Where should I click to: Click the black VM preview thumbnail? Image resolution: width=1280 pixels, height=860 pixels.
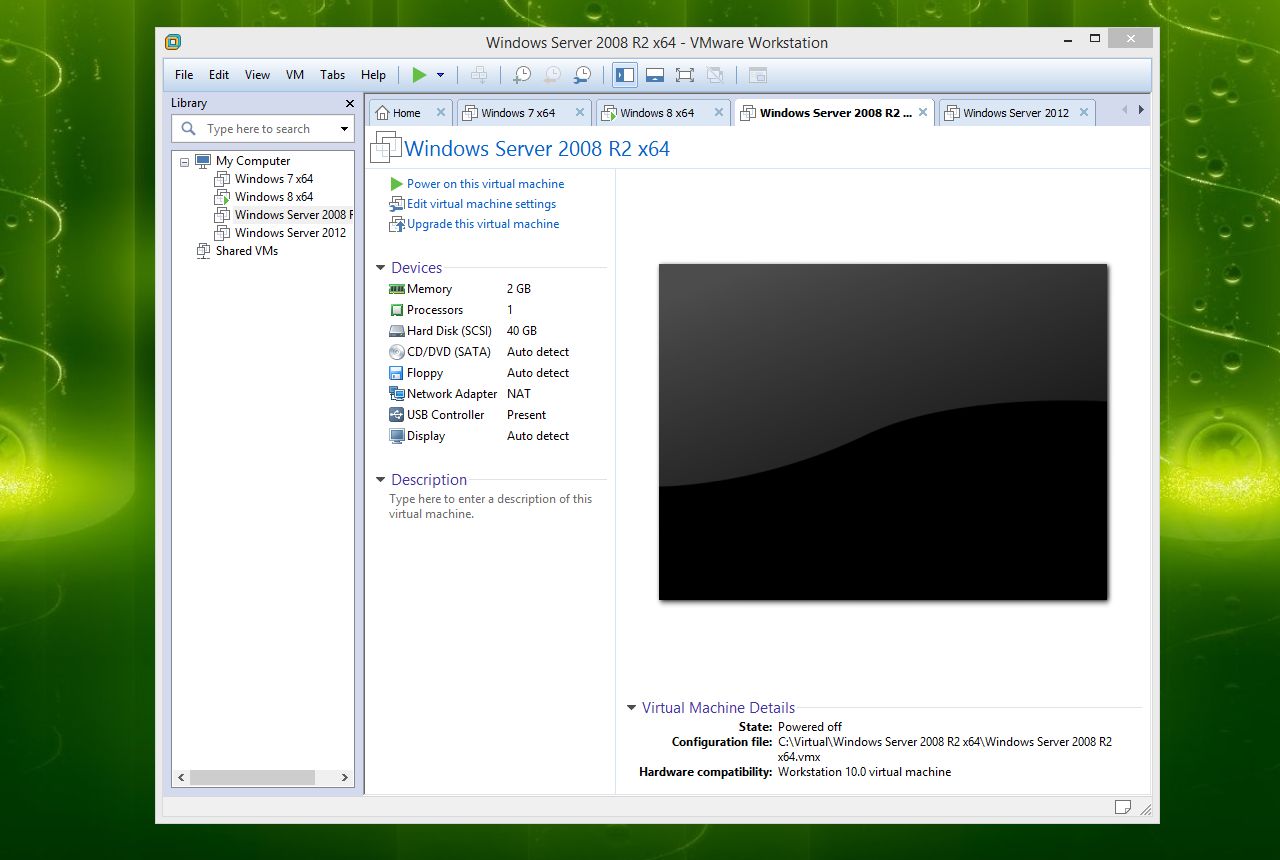(x=882, y=432)
